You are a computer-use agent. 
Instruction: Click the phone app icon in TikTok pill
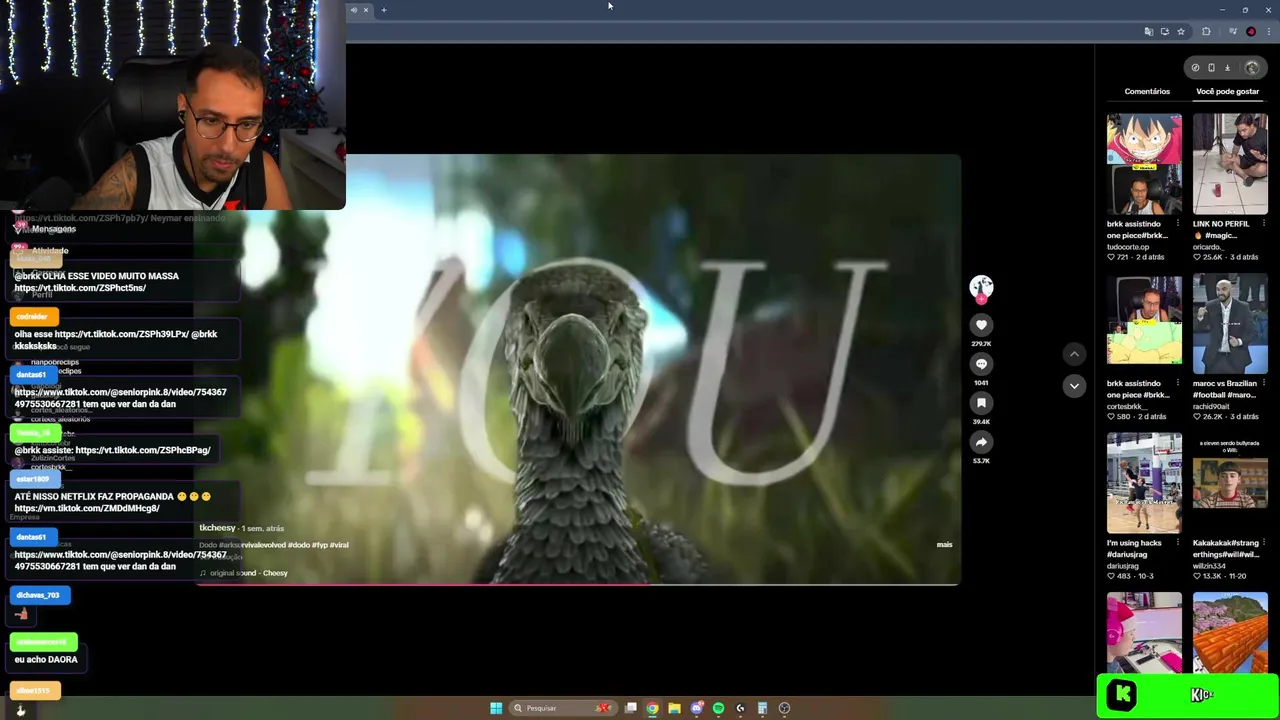(1211, 68)
